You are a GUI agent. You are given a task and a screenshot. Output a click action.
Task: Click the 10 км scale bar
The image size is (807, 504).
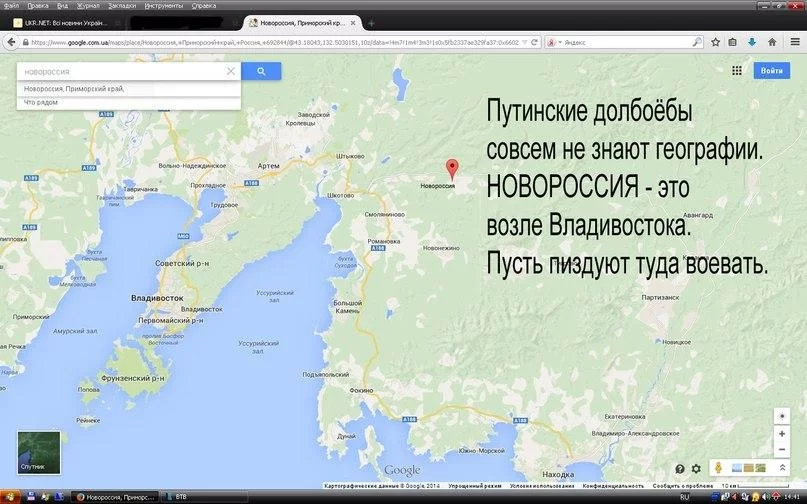pos(755,485)
